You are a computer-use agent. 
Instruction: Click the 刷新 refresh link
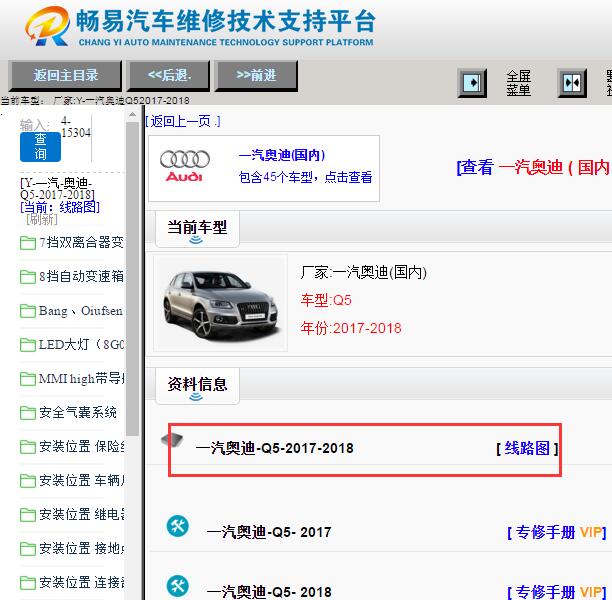tap(42, 219)
